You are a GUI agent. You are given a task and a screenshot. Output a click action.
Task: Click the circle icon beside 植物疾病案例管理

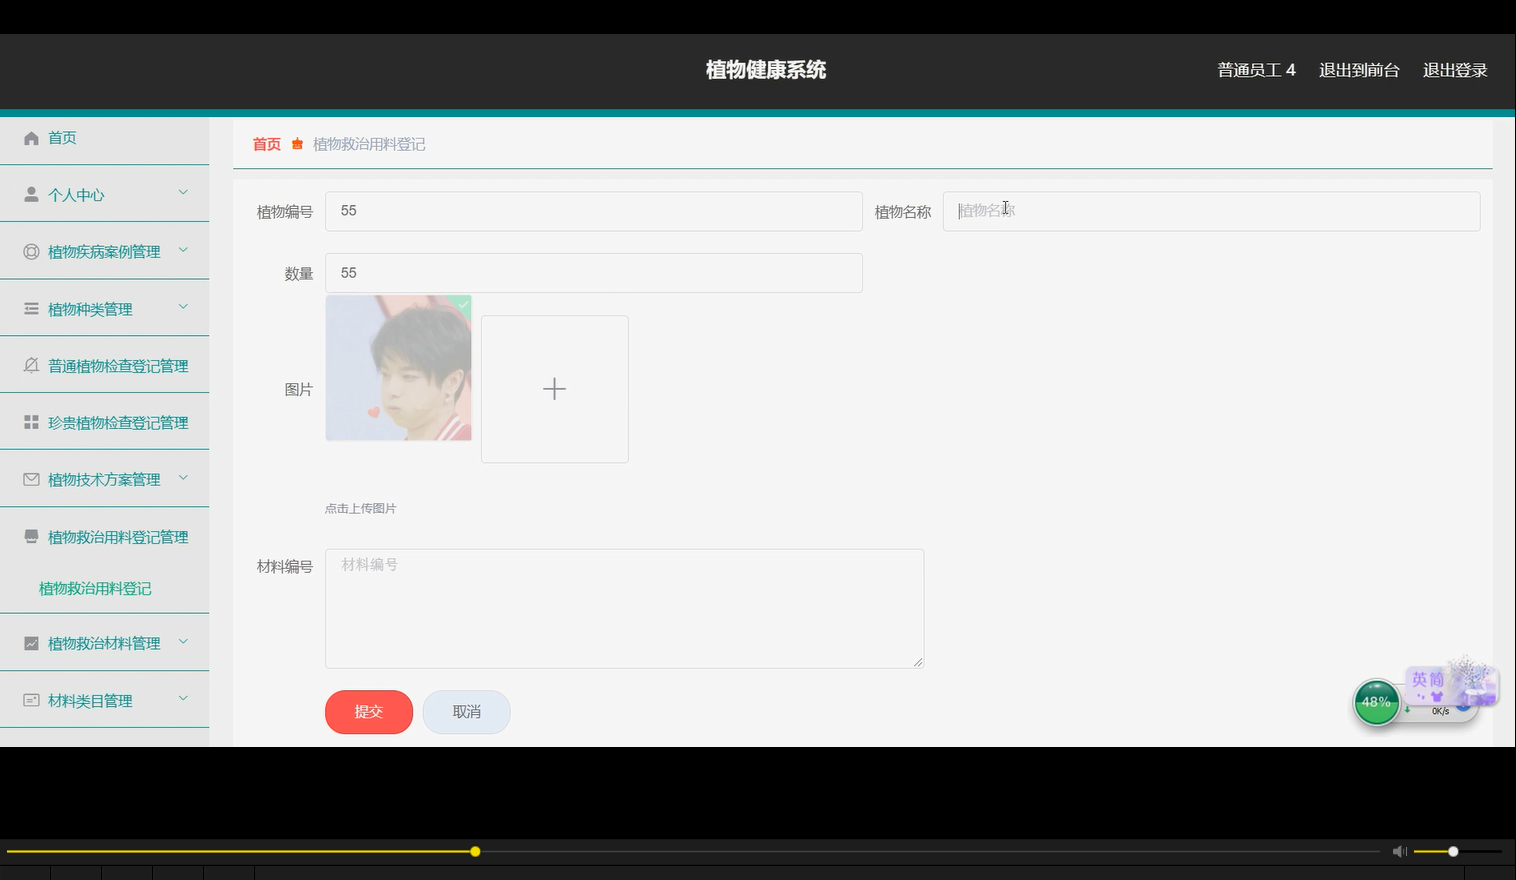pos(31,251)
